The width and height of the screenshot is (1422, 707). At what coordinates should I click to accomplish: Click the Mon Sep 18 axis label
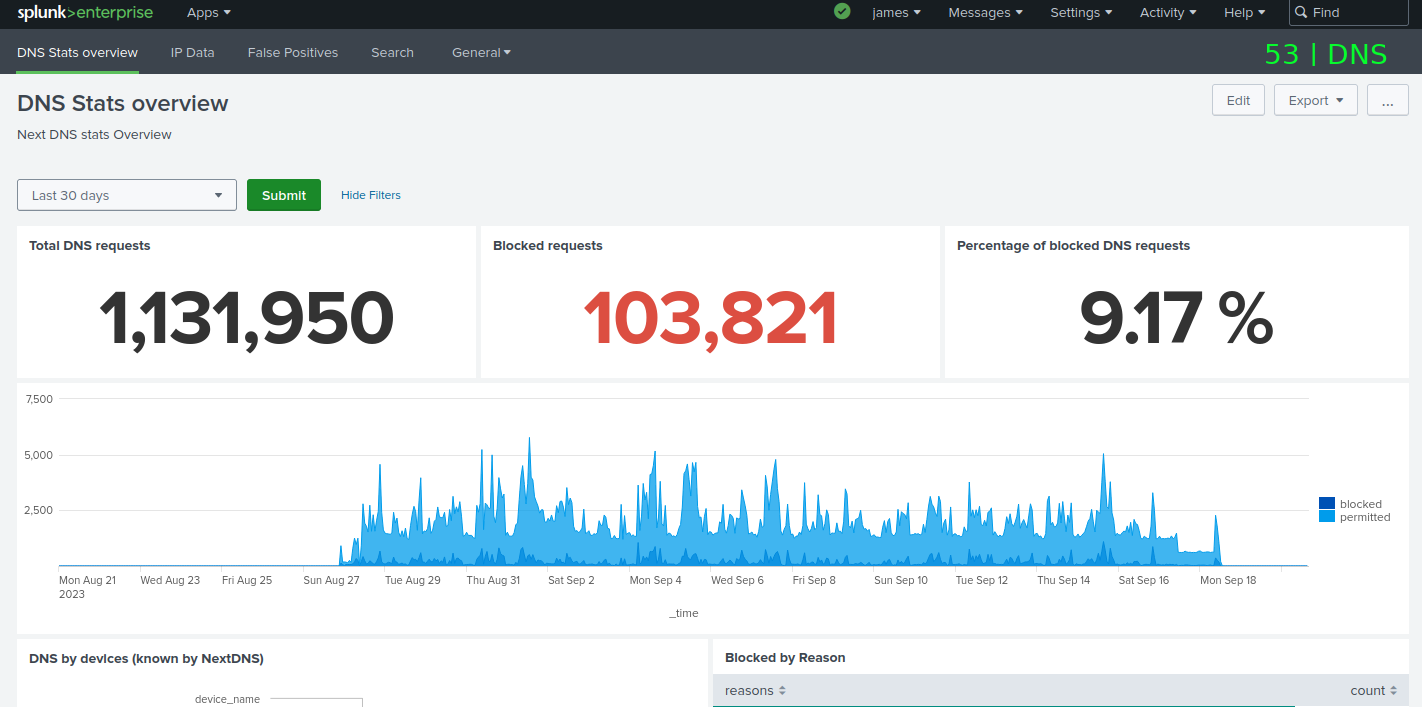1228,580
